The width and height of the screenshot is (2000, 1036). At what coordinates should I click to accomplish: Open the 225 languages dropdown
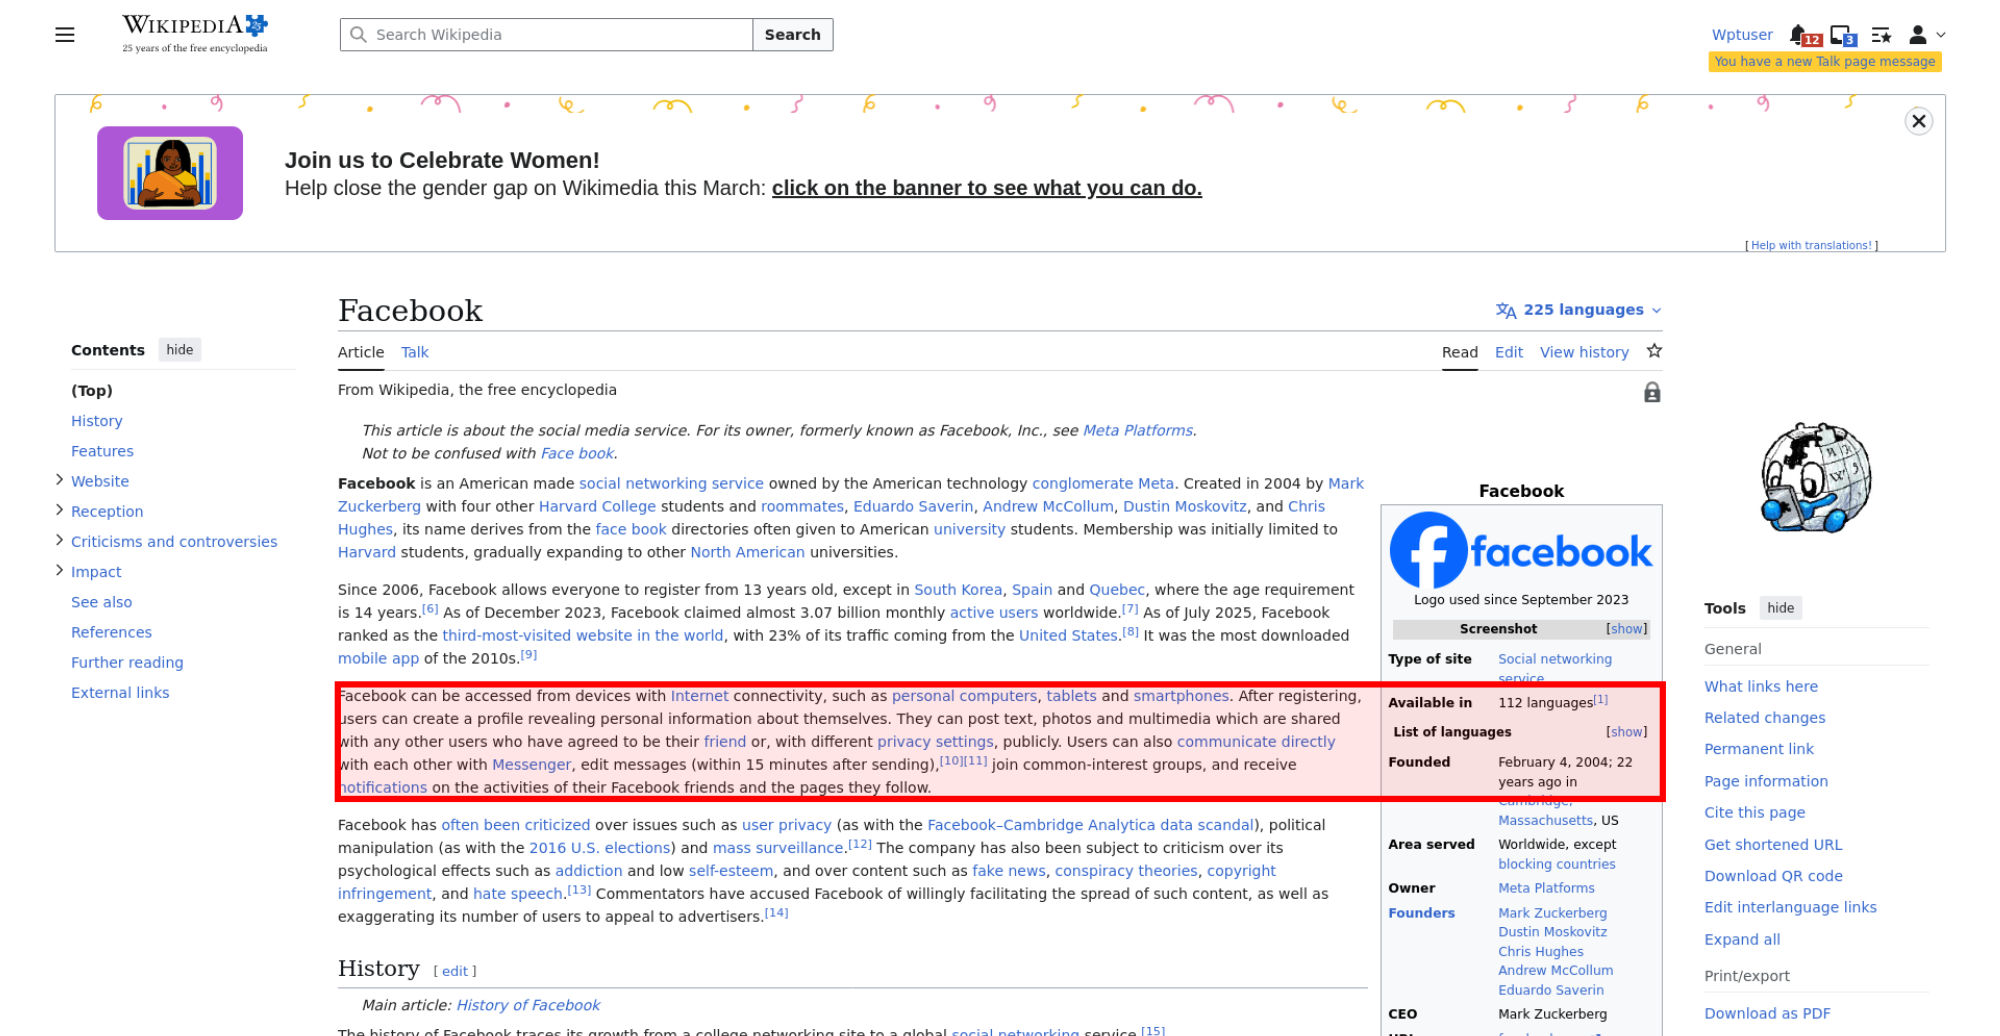1579,310
